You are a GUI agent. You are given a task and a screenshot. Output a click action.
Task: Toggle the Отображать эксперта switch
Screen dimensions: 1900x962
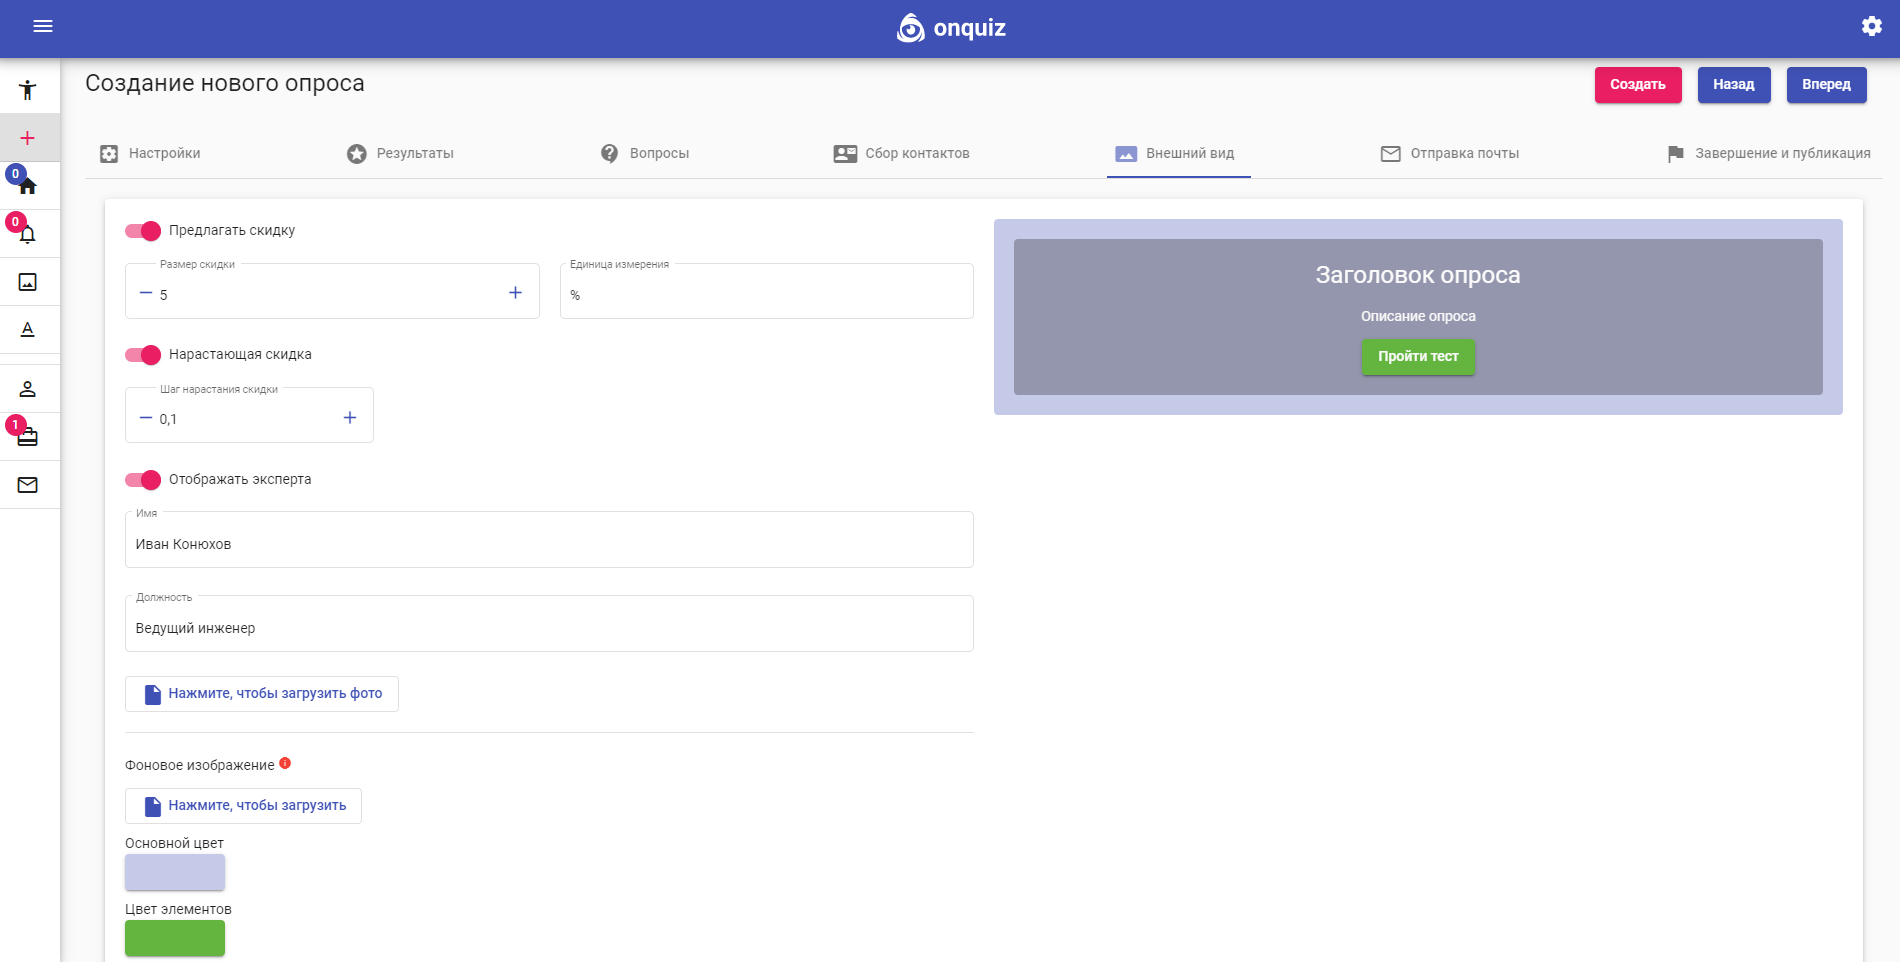click(x=143, y=480)
